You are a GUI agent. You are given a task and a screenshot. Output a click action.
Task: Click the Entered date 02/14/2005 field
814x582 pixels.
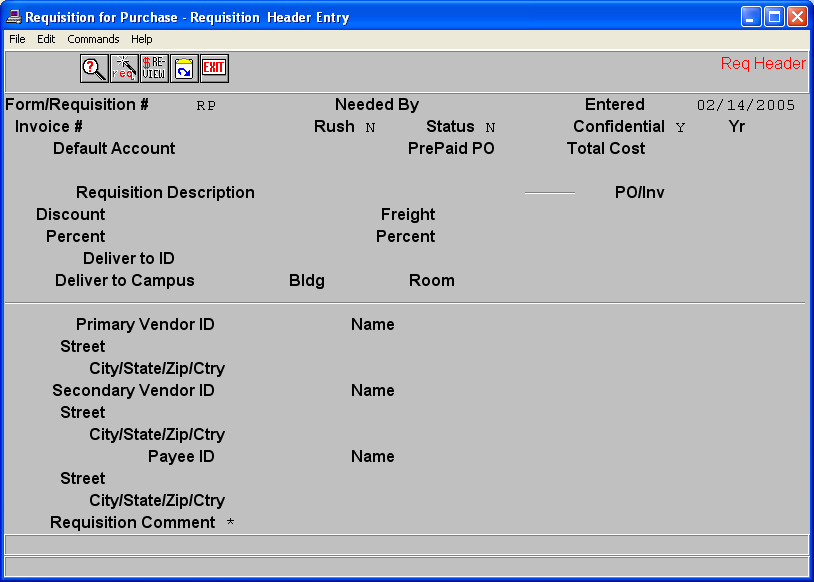click(x=745, y=105)
